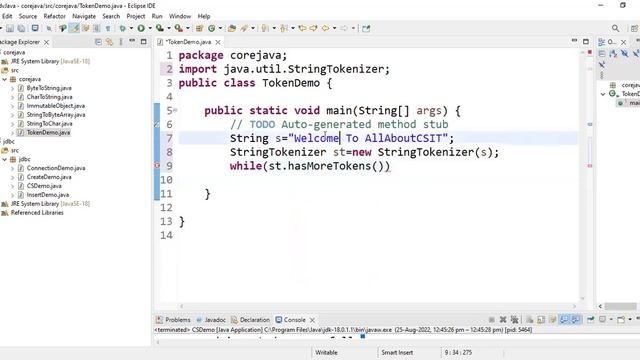Collapse the corejava package tree node
The height and width of the screenshot is (360, 640).
(5, 79)
